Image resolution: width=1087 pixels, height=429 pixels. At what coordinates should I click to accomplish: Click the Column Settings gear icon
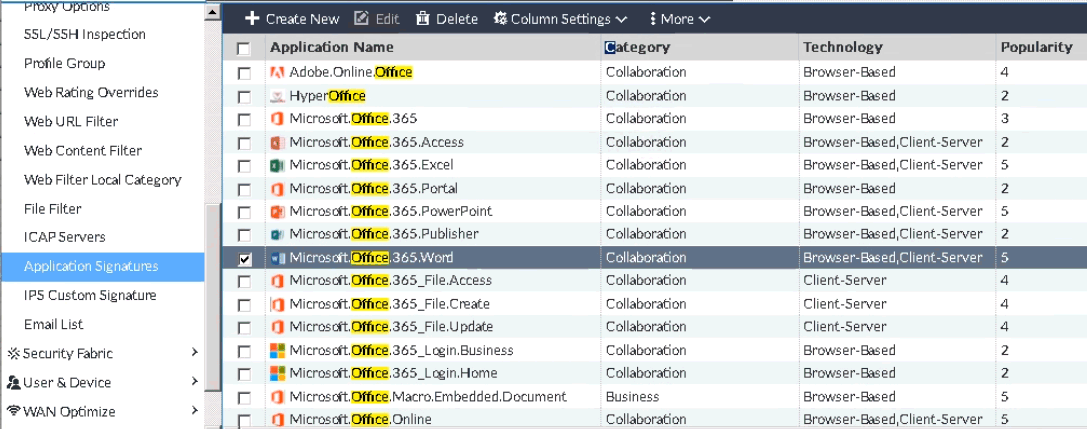(500, 19)
